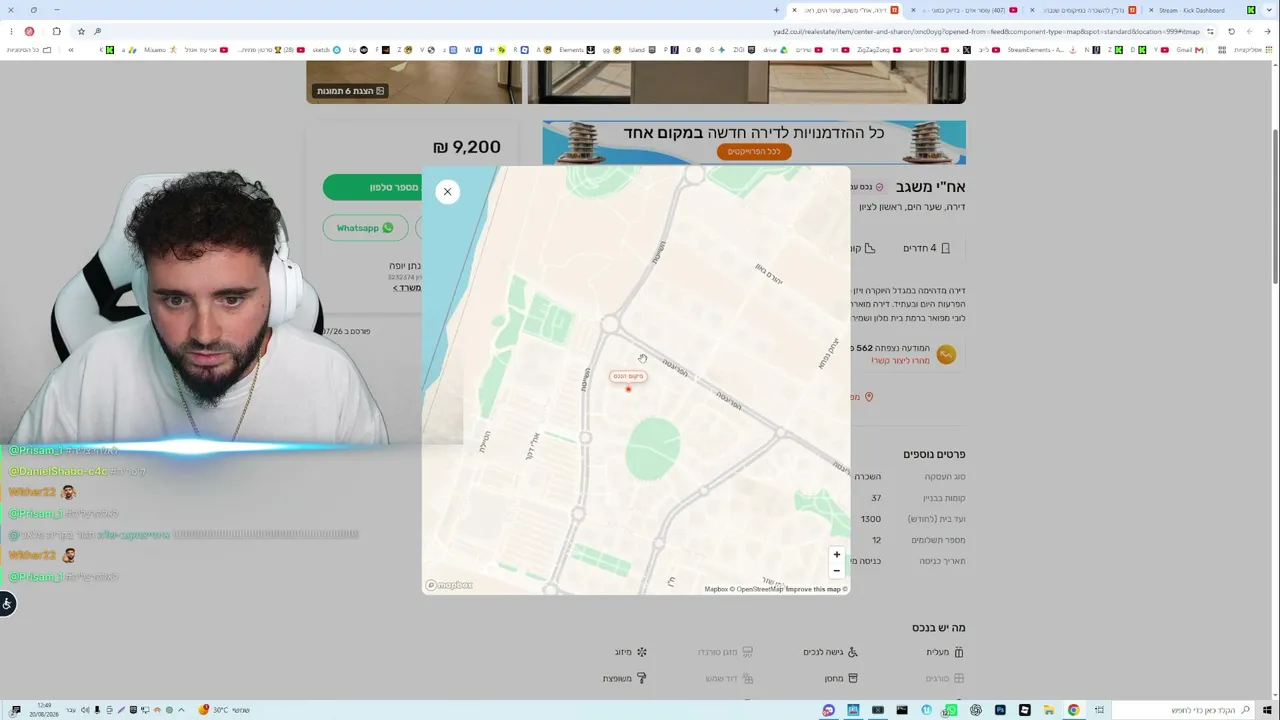Click the 'מה יש בנכס' section heading
Image resolution: width=1280 pixels, height=720 pixels.
(939, 628)
